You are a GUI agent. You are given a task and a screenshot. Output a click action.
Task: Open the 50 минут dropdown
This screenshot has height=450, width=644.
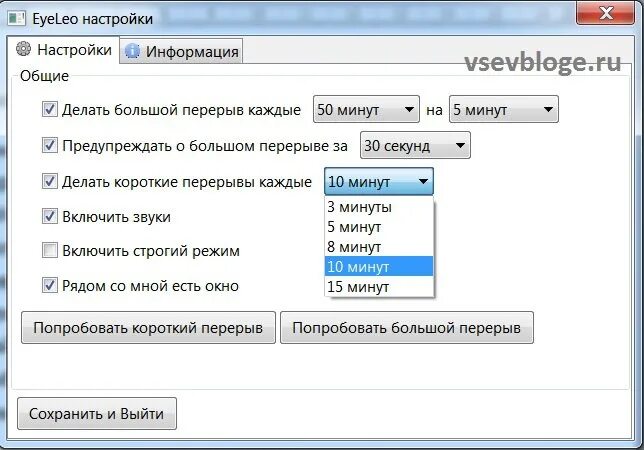pos(366,109)
